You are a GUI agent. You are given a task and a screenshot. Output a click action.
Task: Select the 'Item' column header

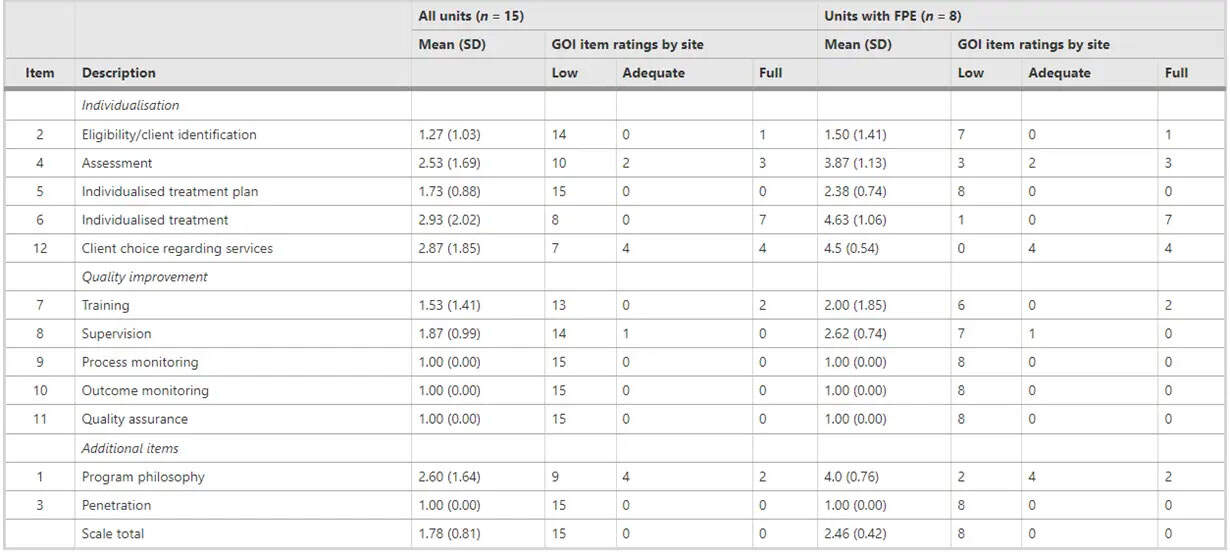click(x=40, y=73)
